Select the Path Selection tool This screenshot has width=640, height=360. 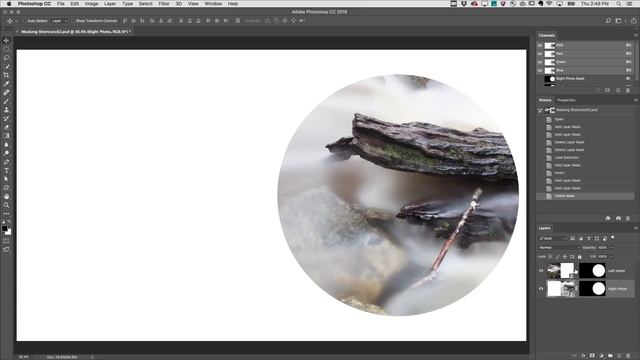click(x=6, y=179)
